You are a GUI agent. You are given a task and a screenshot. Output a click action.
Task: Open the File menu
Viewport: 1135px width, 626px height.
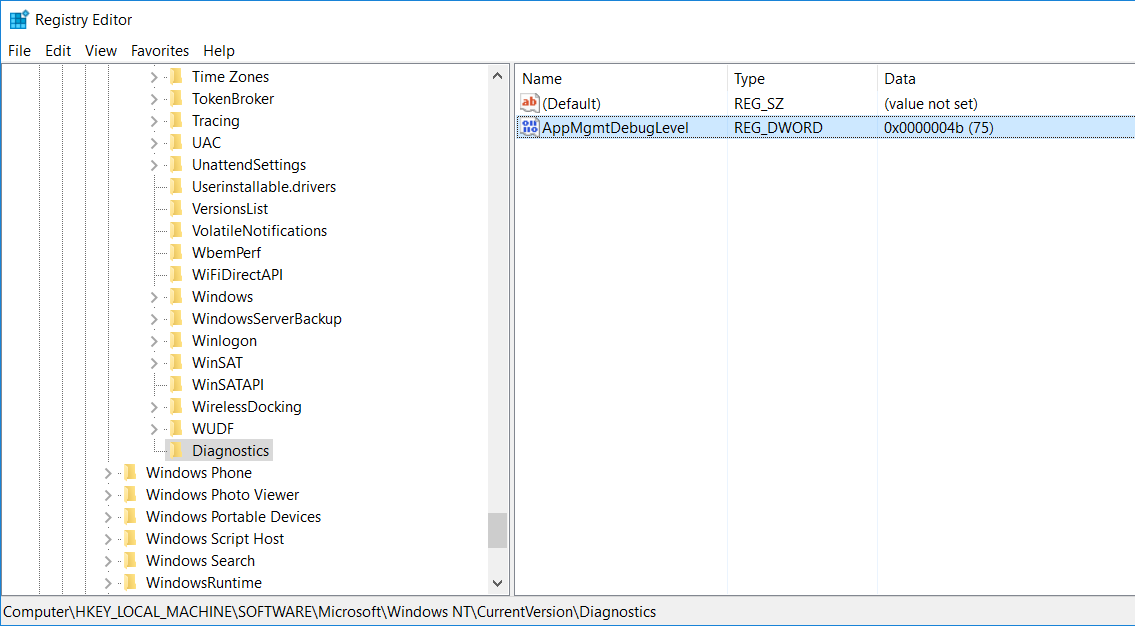click(19, 51)
